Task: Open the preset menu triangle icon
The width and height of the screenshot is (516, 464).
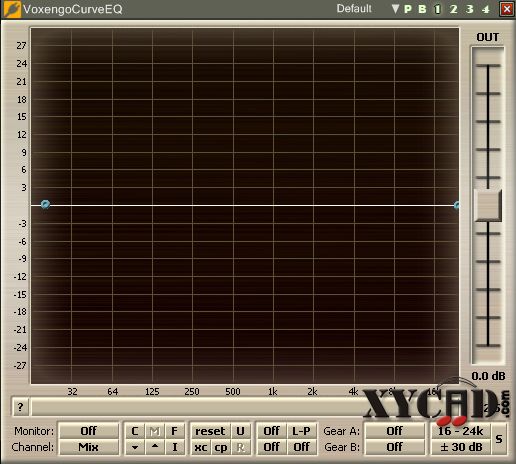Action: (x=395, y=9)
